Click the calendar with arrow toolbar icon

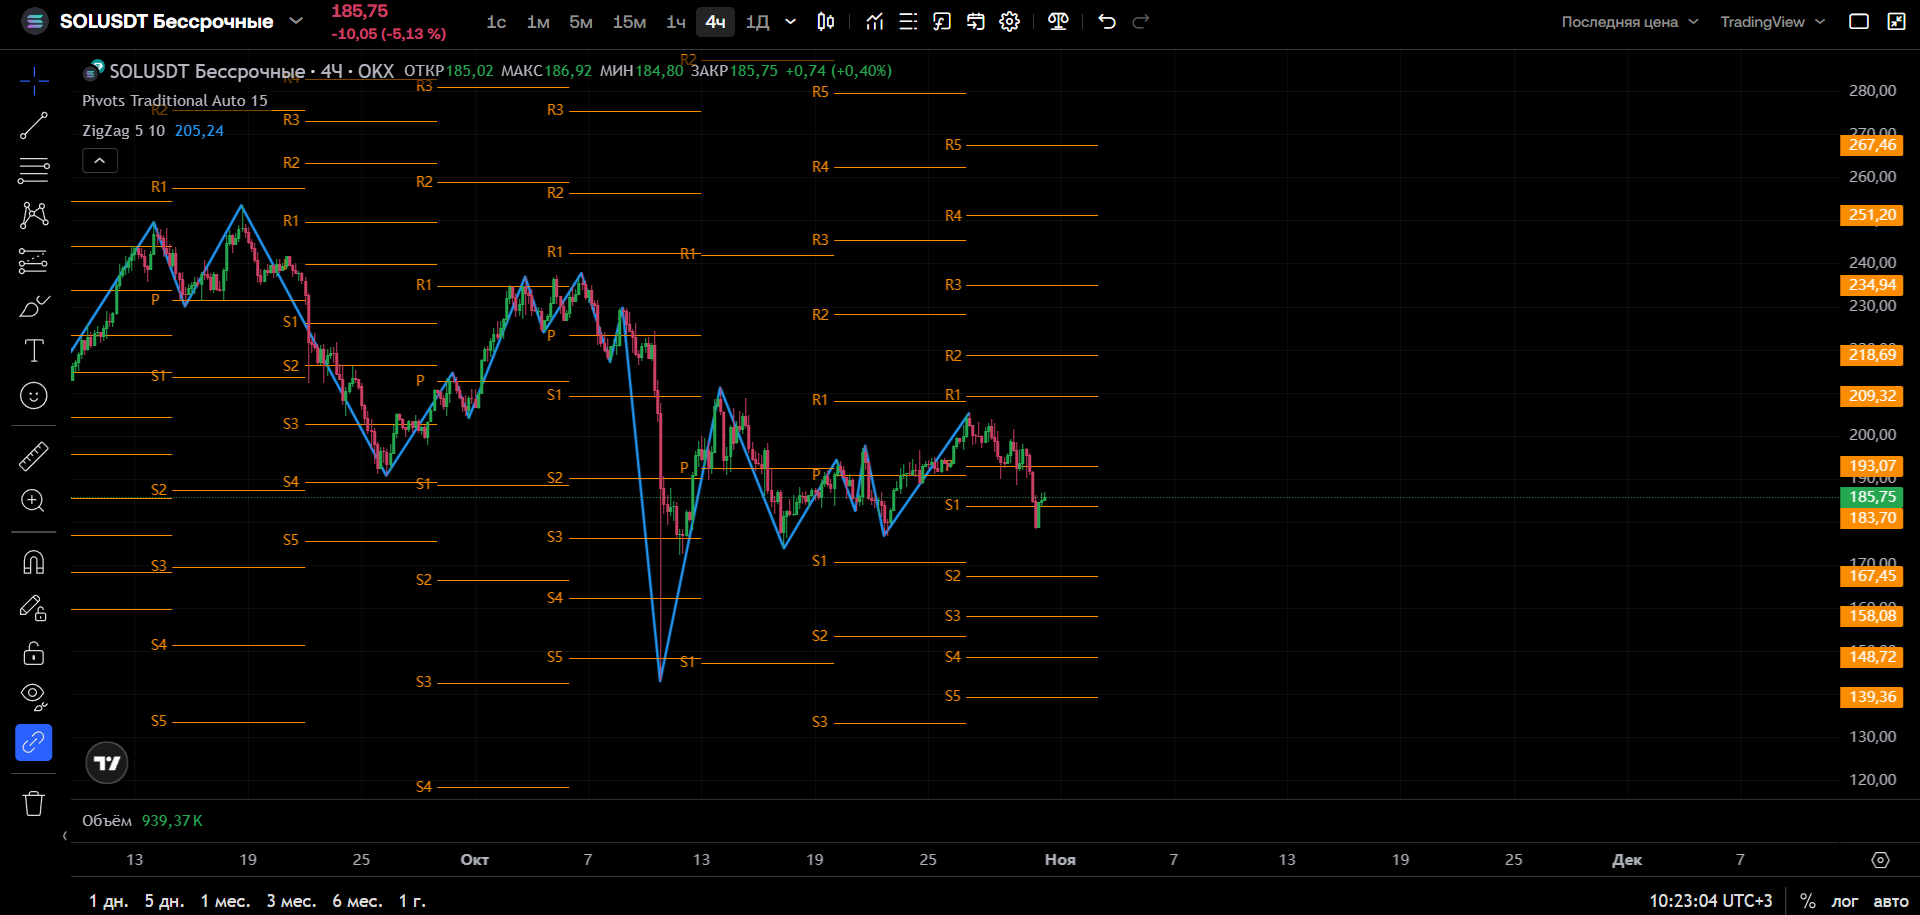[x=976, y=22]
